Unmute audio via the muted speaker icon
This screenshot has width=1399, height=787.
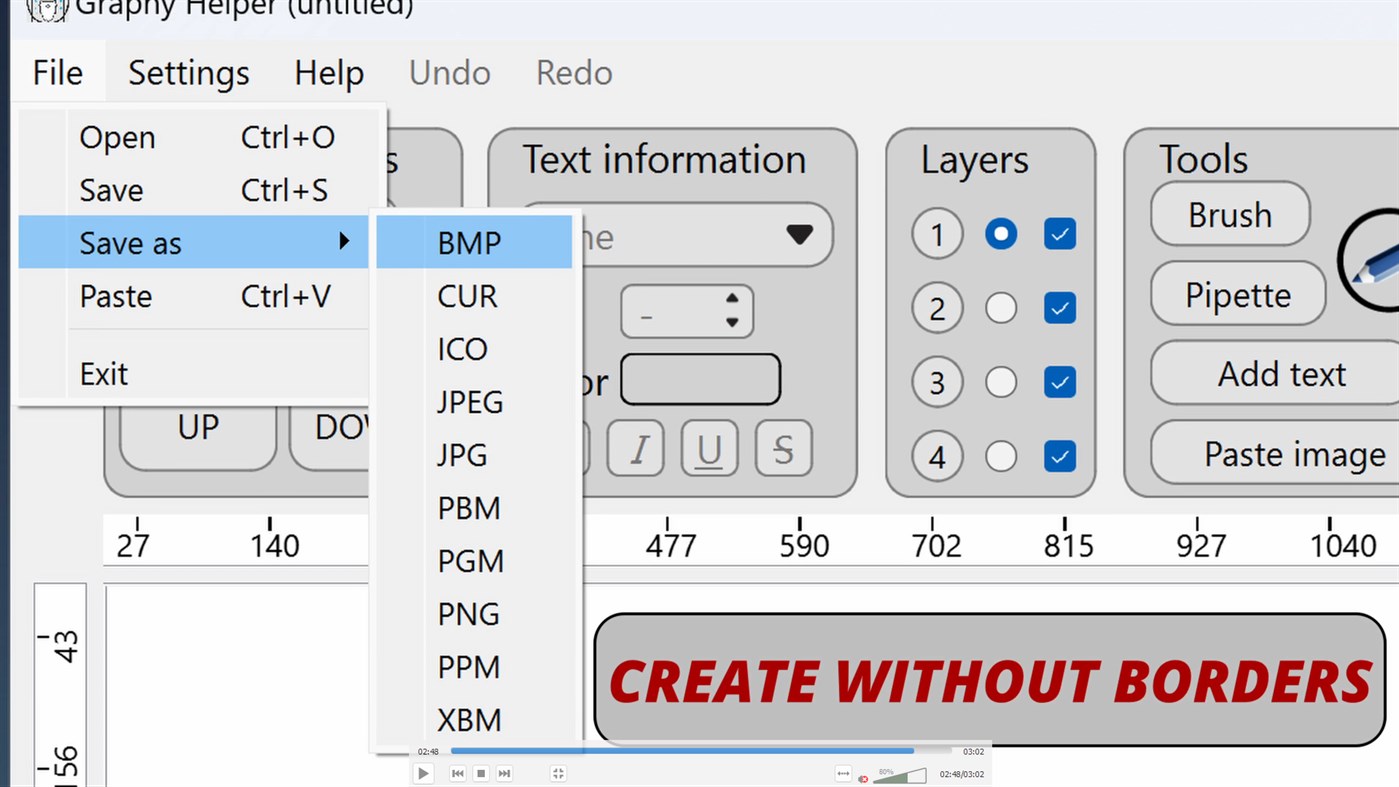pos(862,775)
